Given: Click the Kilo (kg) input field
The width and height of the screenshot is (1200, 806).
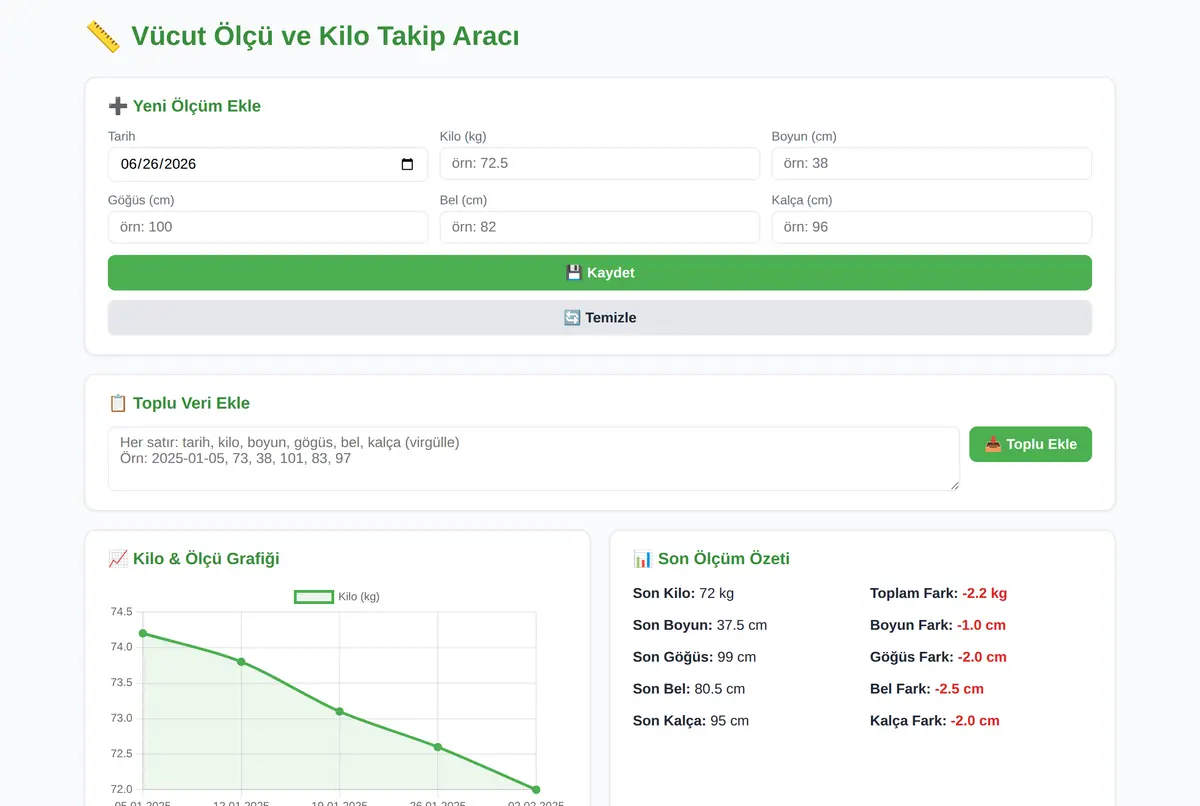Looking at the screenshot, I should coord(600,164).
